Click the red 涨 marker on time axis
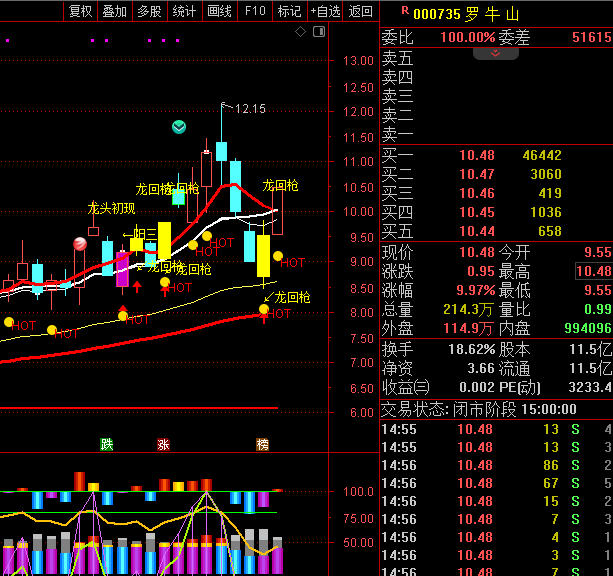Viewport: 613px width, 576px height. pyautogui.click(x=163, y=444)
